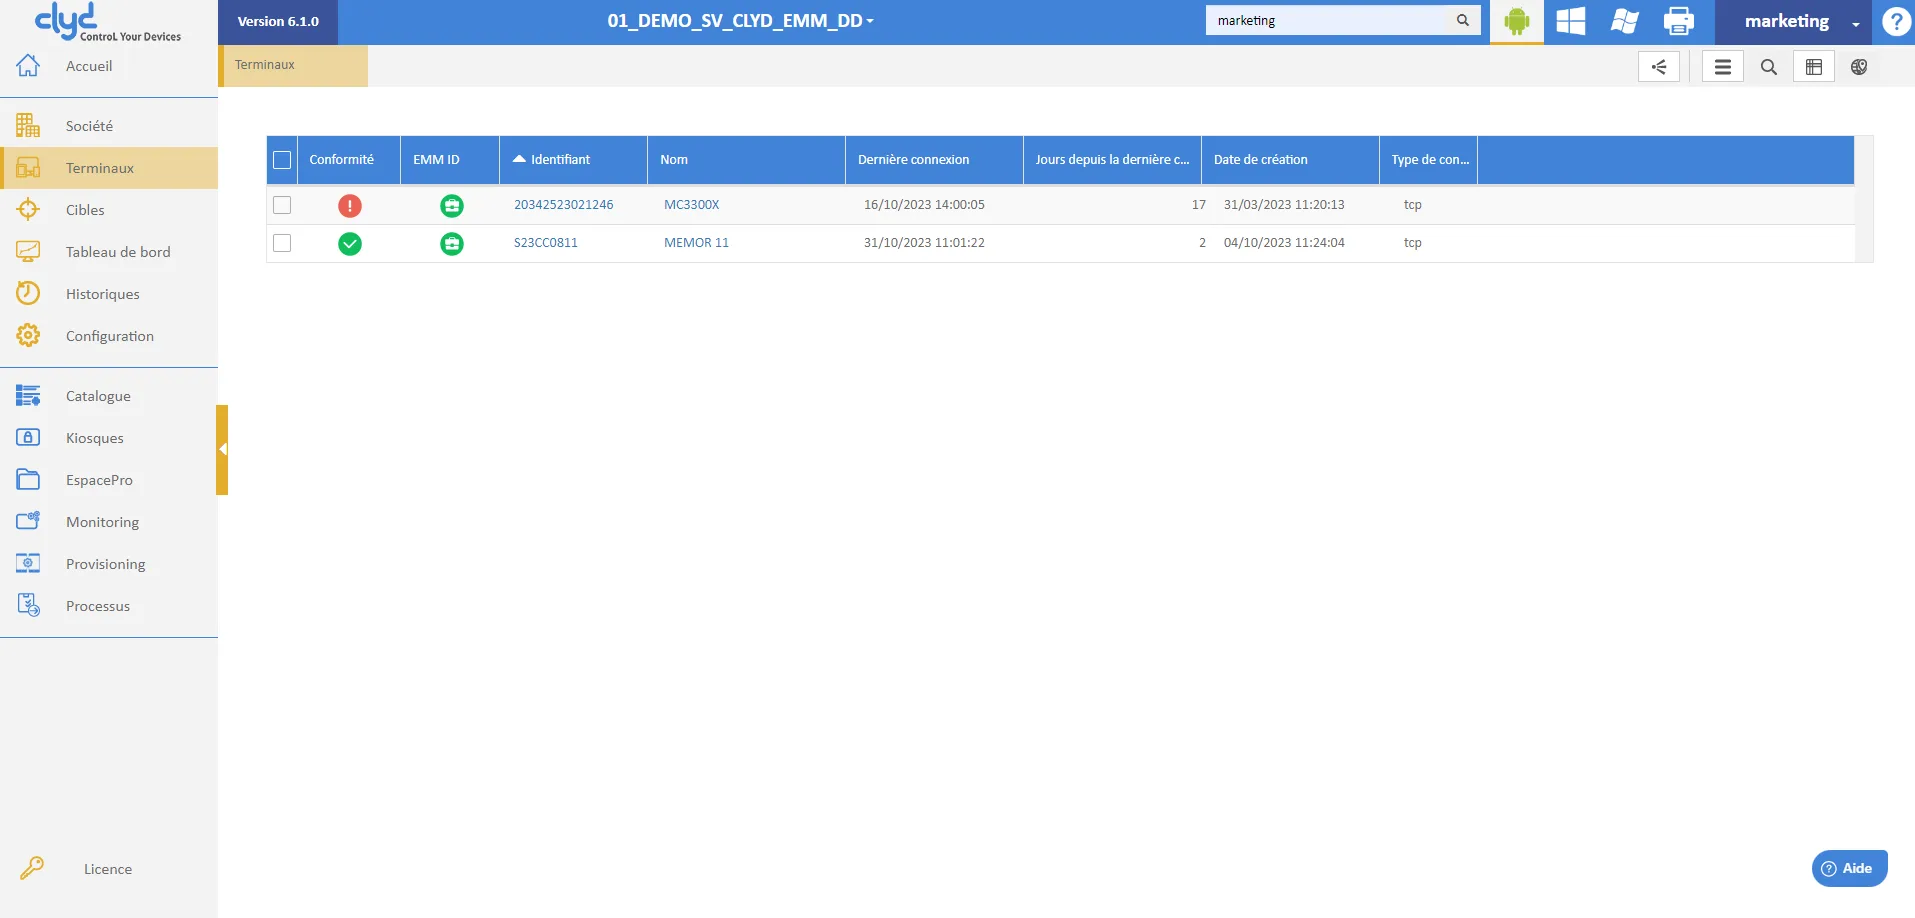The image size is (1915, 918).
Task: Select the Terminaux breadcrumb tab
Action: 294,66
